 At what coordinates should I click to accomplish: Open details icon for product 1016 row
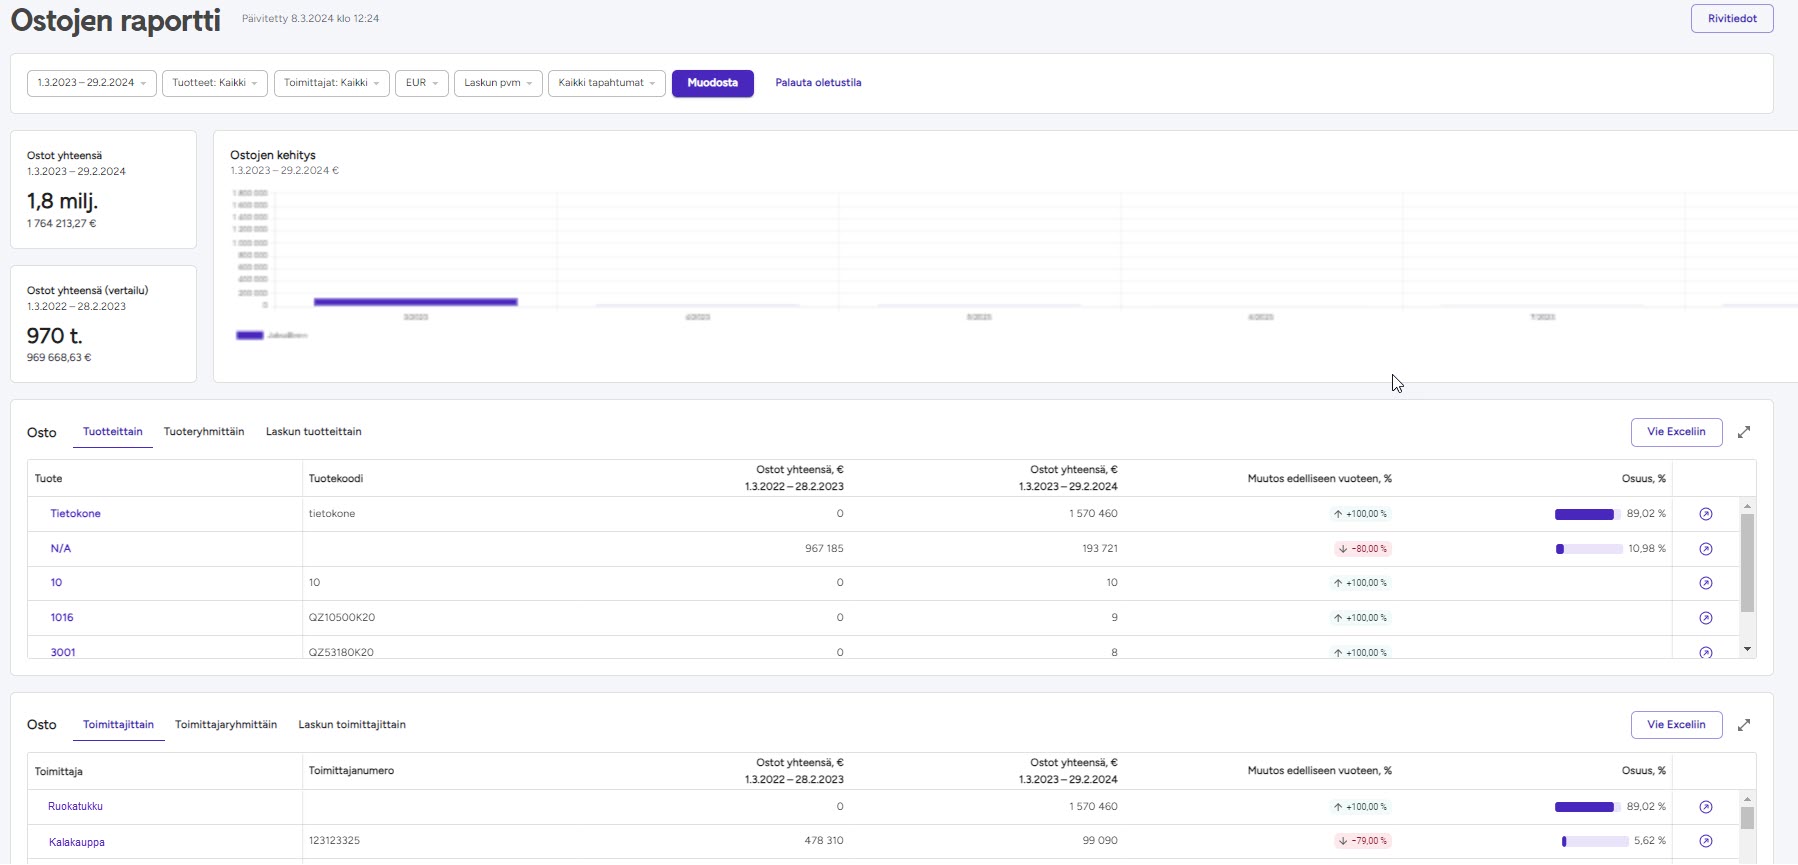click(1706, 618)
